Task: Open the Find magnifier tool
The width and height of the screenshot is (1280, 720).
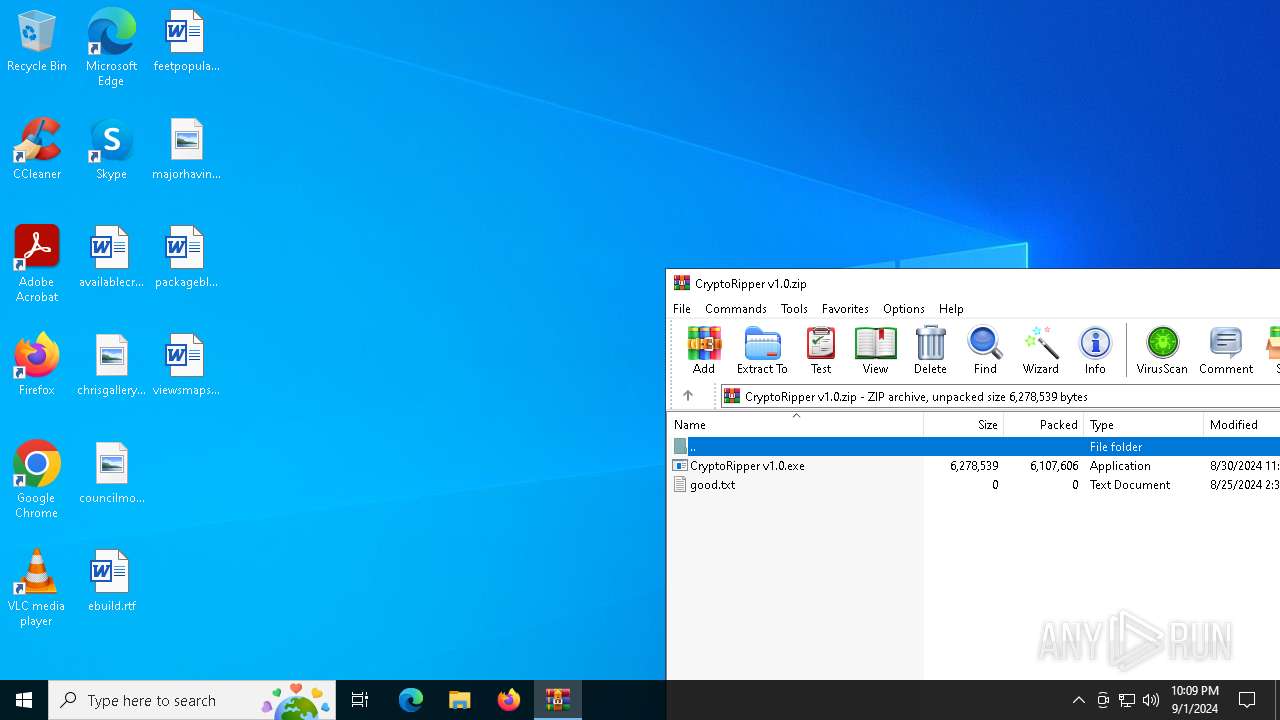Action: (985, 350)
